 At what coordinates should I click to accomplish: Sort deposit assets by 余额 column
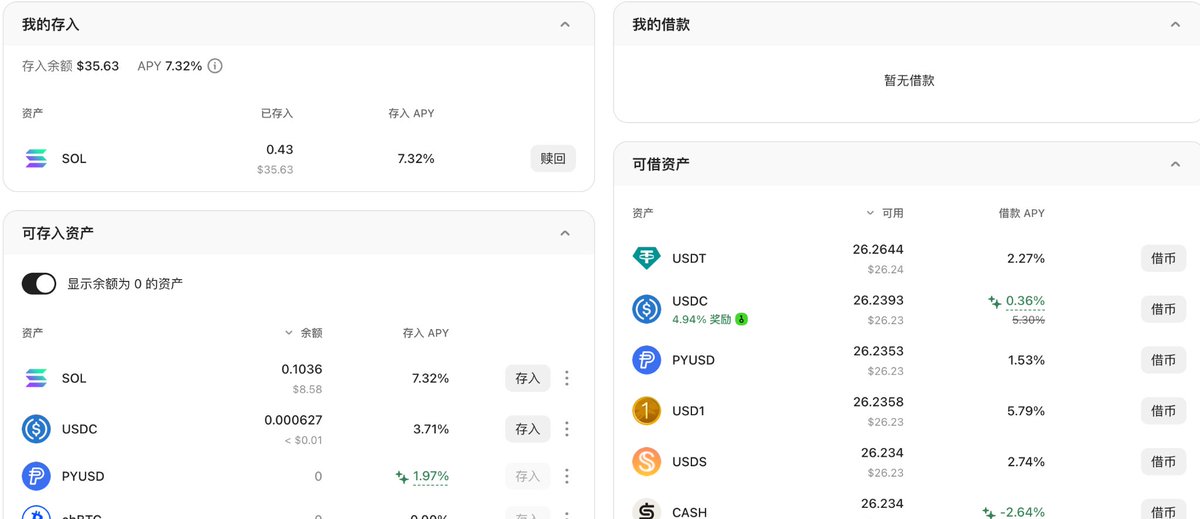pos(304,333)
